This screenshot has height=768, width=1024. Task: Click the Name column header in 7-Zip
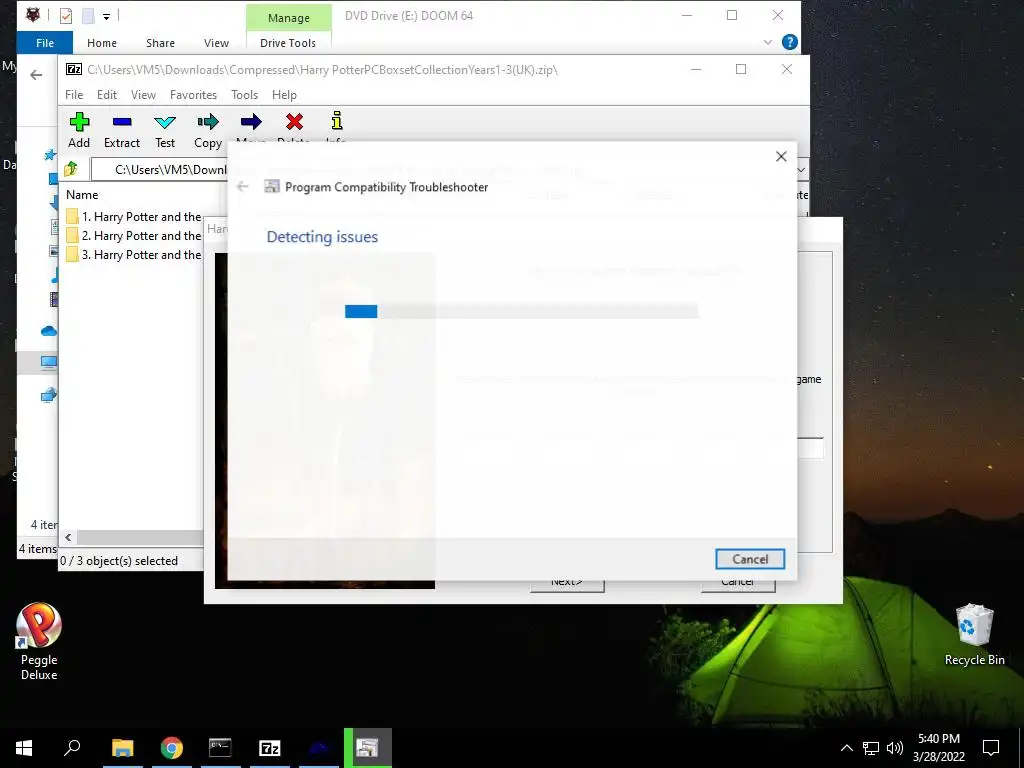point(82,195)
